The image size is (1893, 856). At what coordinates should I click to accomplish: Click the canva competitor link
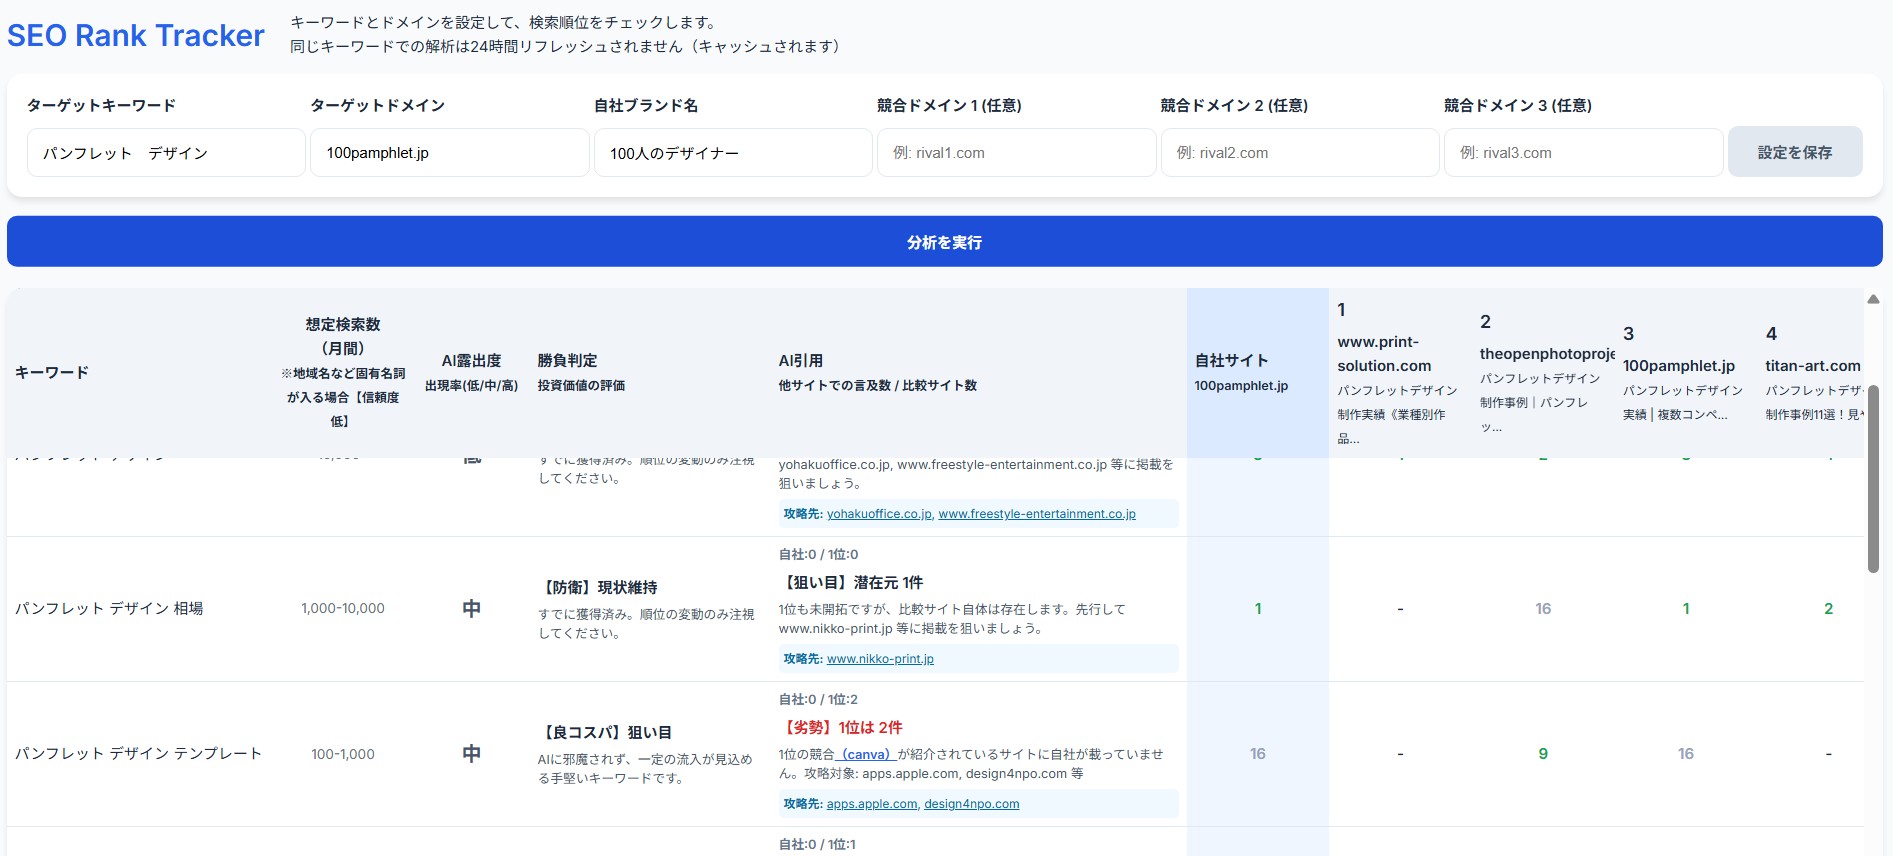pos(865,754)
